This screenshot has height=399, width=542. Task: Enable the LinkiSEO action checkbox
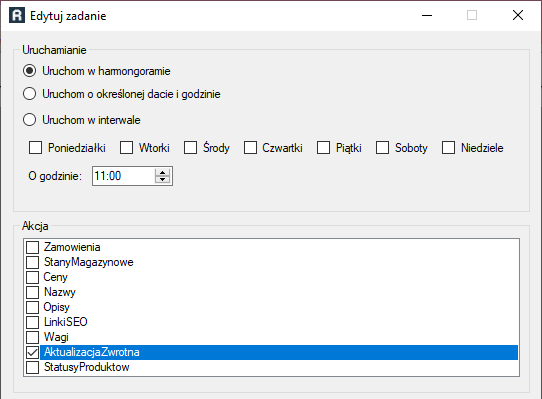(x=32, y=322)
